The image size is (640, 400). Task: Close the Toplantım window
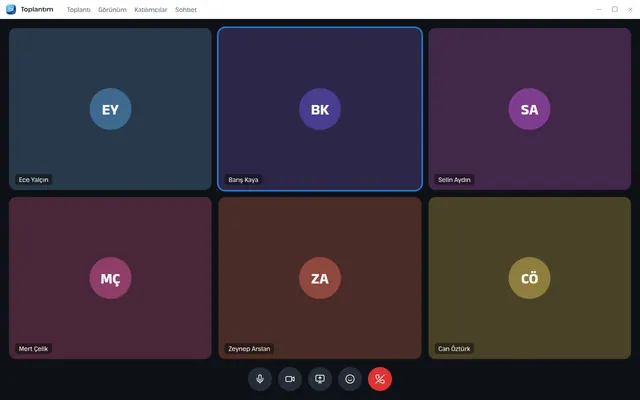[630, 9]
